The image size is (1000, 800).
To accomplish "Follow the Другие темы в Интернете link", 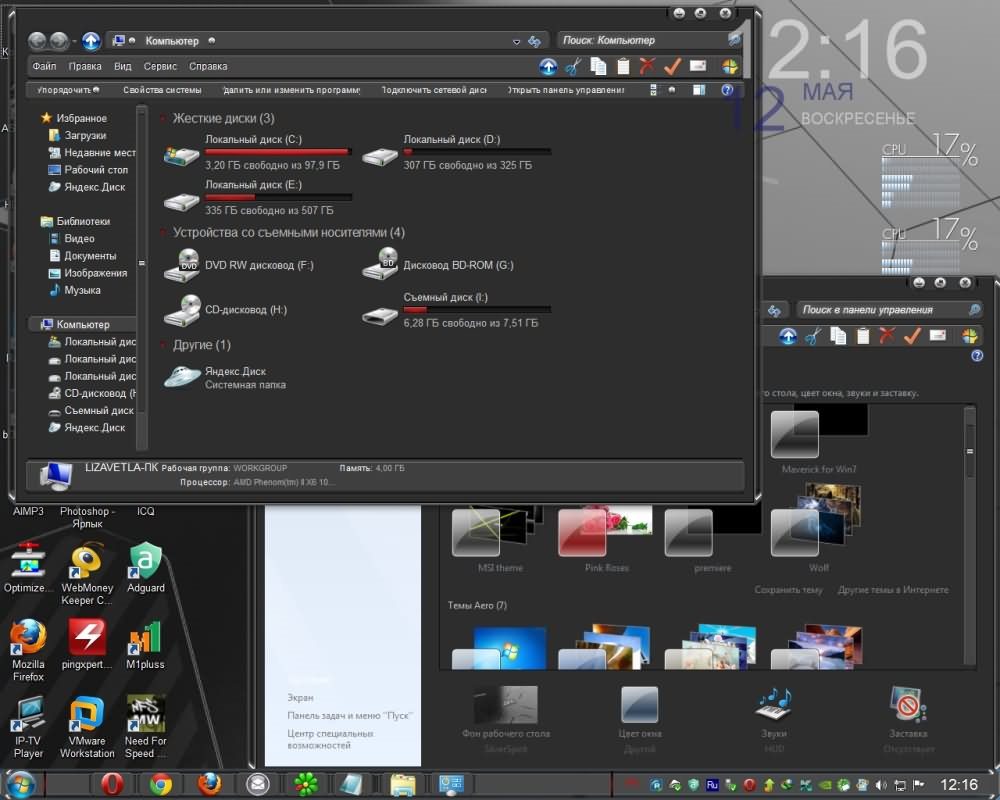I will point(893,590).
